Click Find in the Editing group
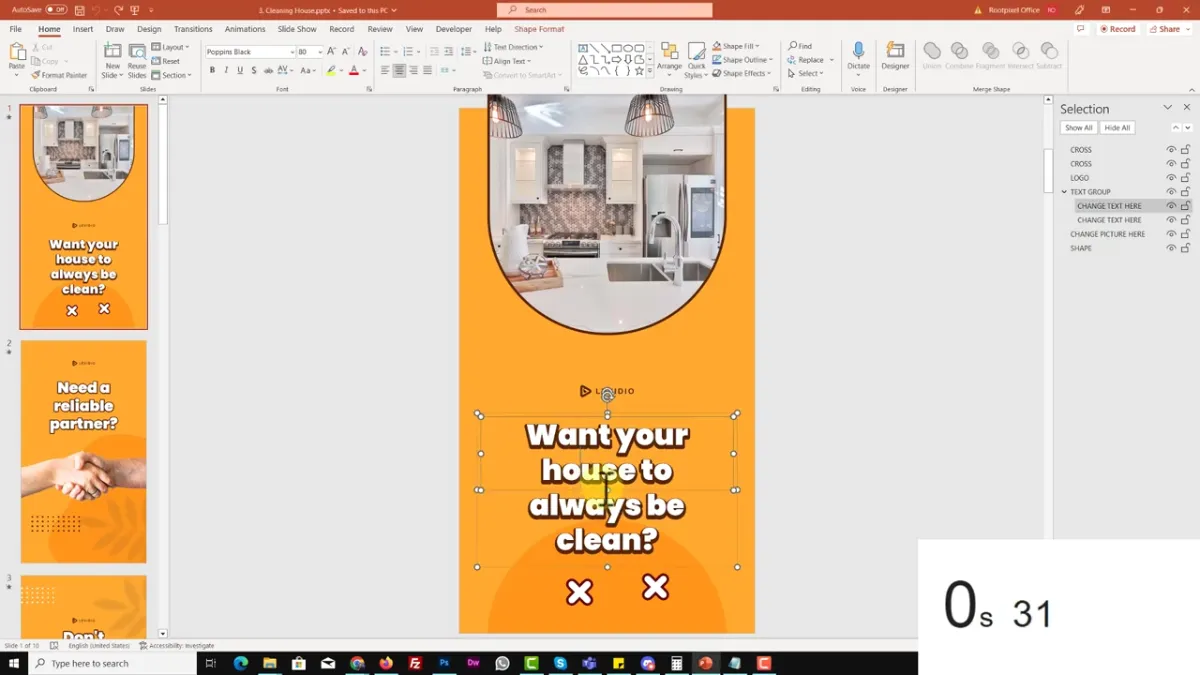 point(800,46)
